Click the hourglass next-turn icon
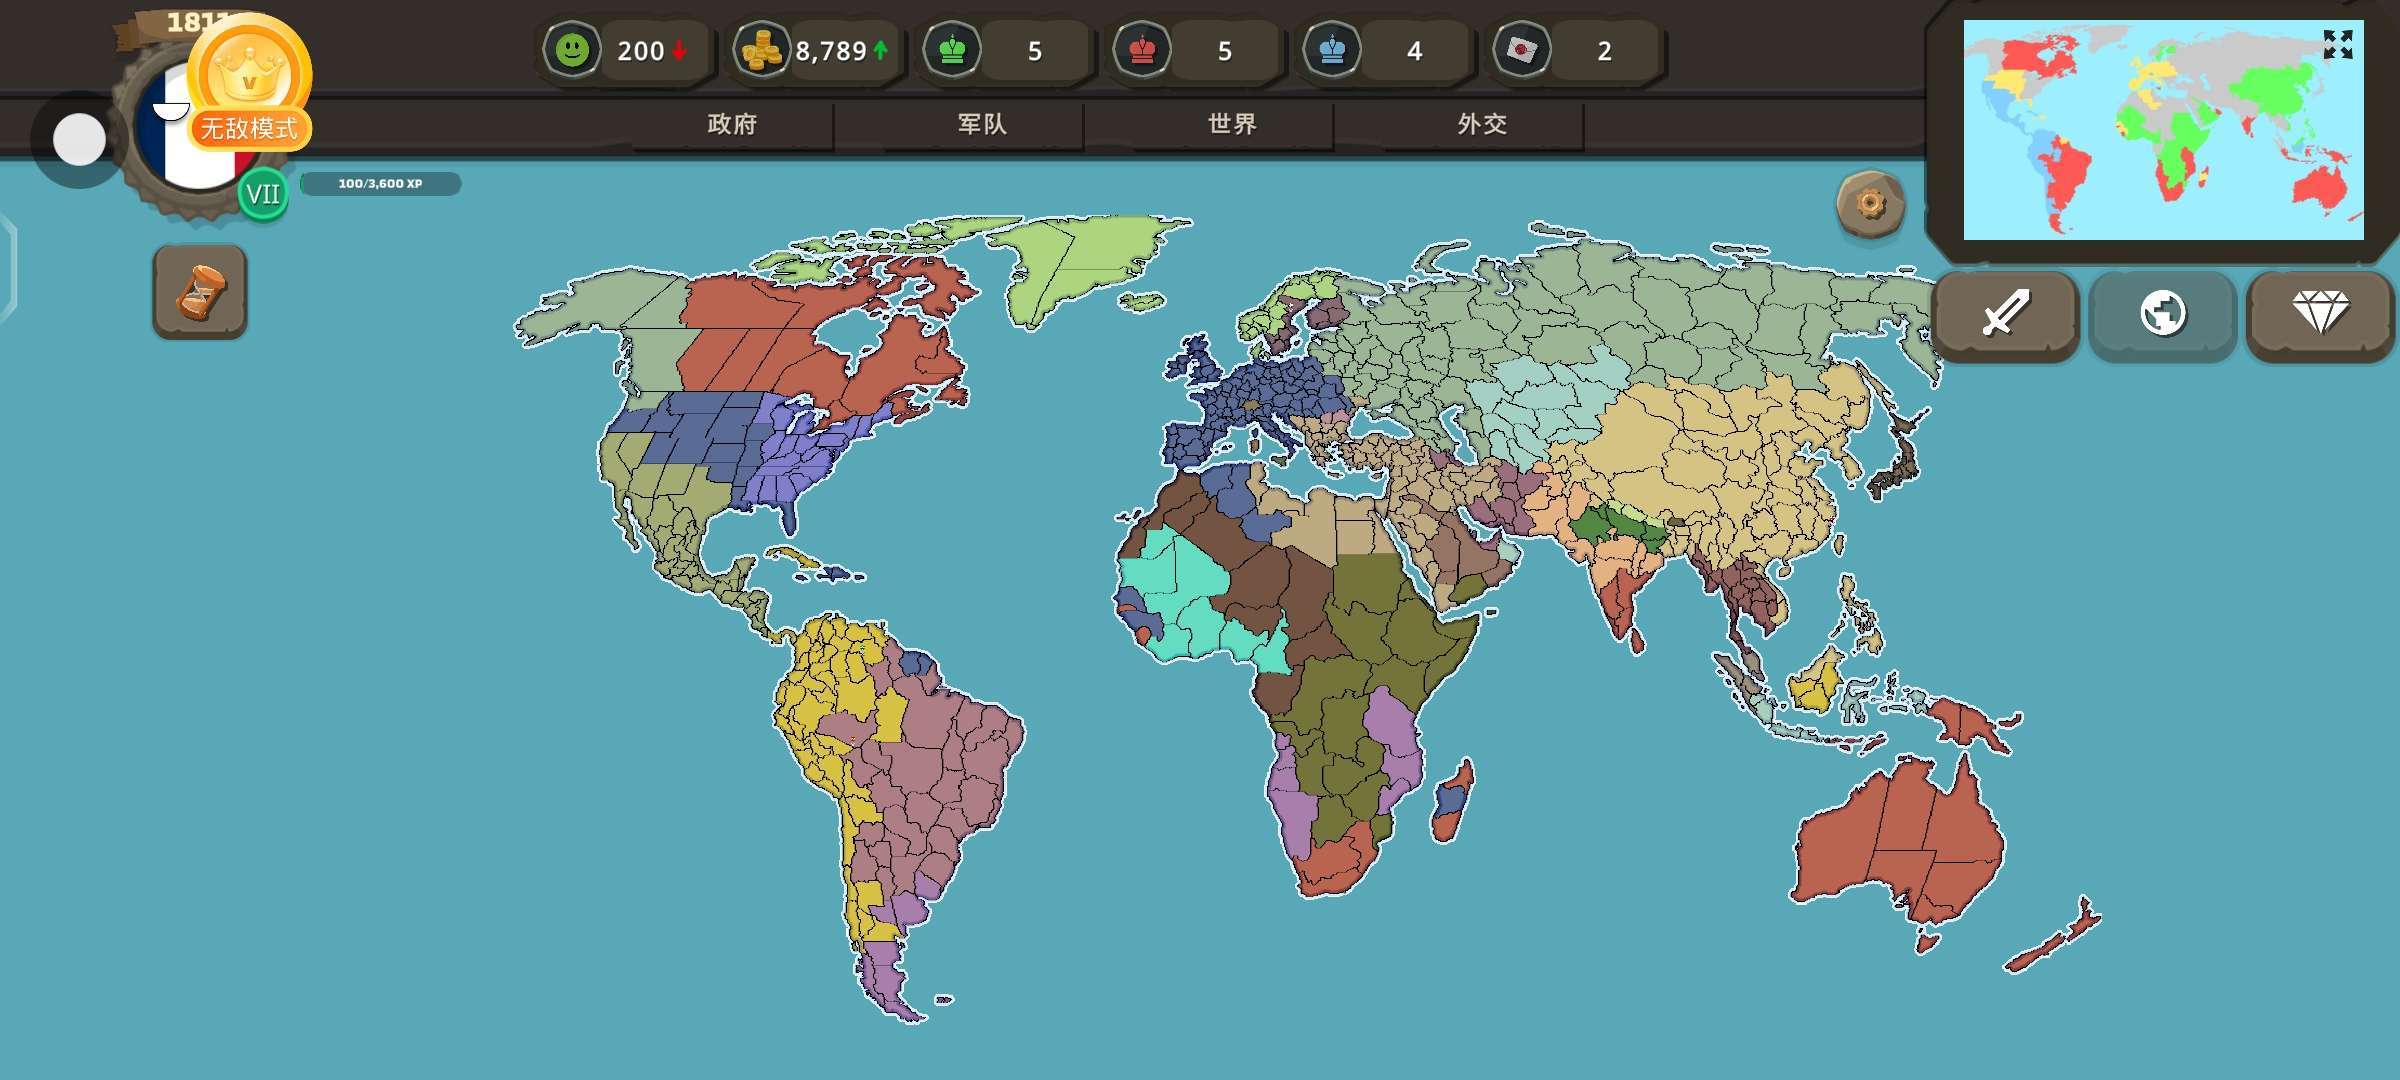 coord(200,292)
